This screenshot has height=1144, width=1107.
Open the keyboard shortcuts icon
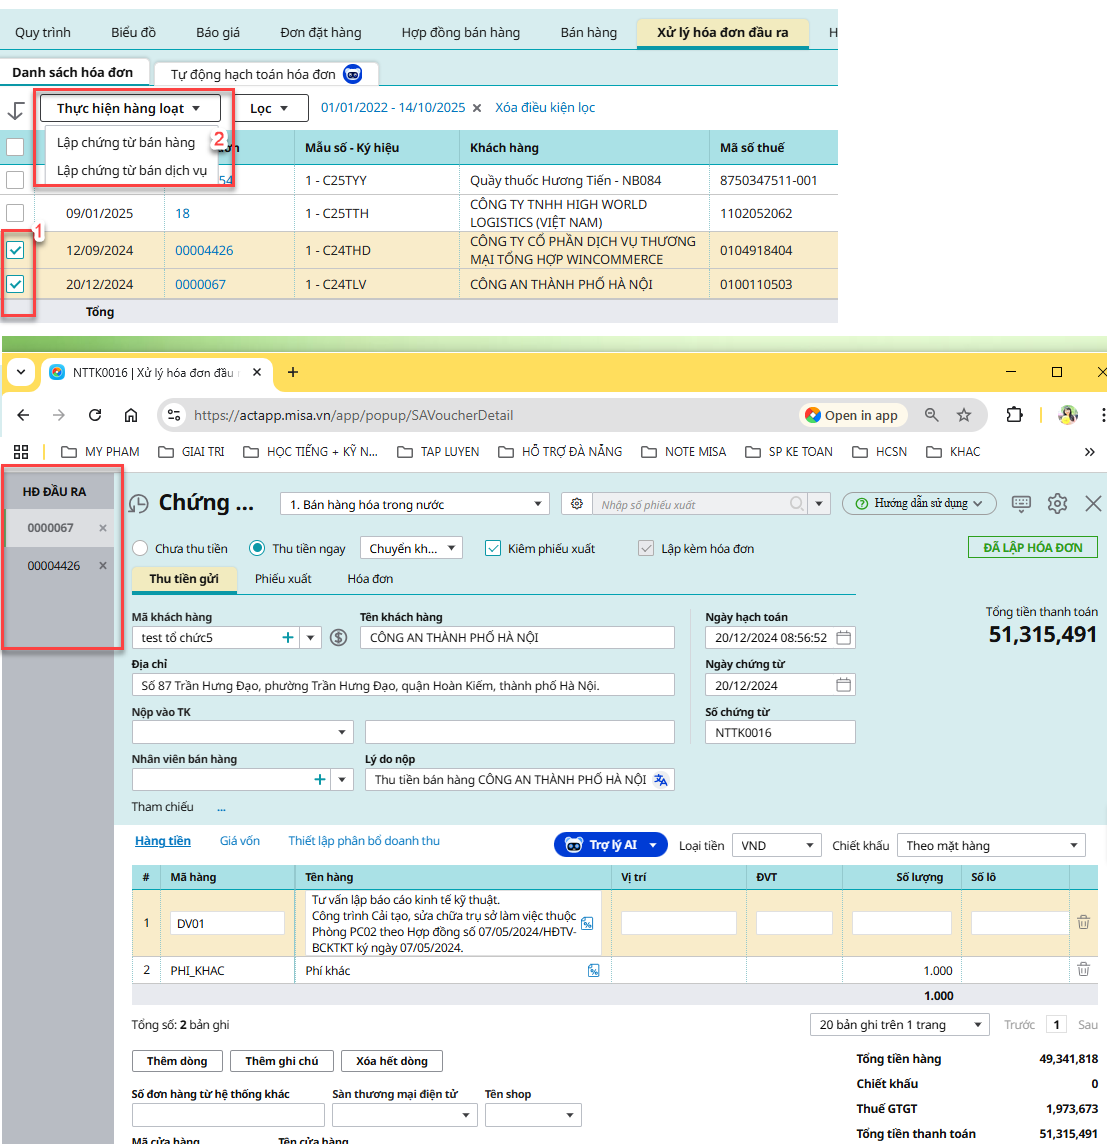tap(1021, 504)
